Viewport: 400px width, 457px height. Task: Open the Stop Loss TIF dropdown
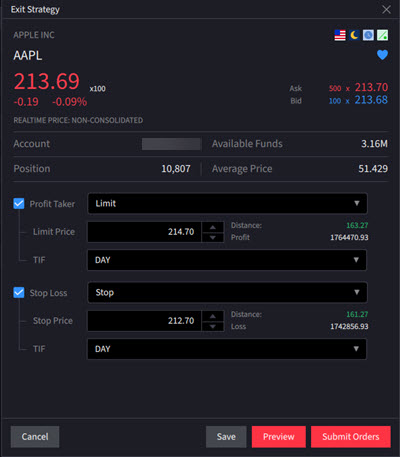click(227, 349)
